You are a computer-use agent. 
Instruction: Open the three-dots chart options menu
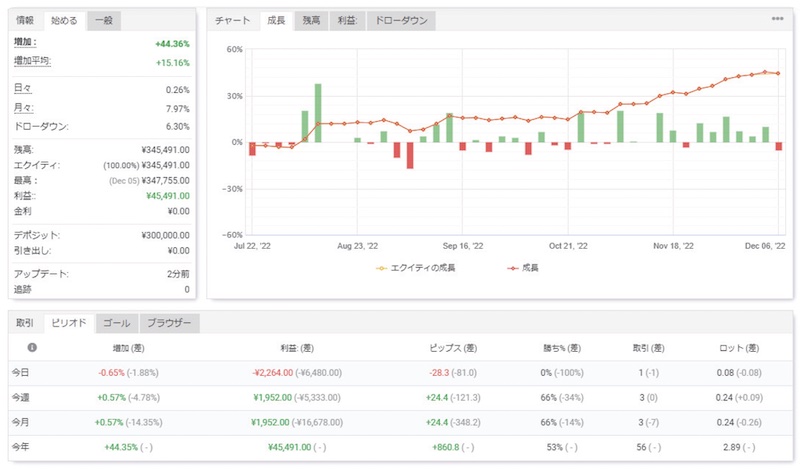click(x=777, y=19)
